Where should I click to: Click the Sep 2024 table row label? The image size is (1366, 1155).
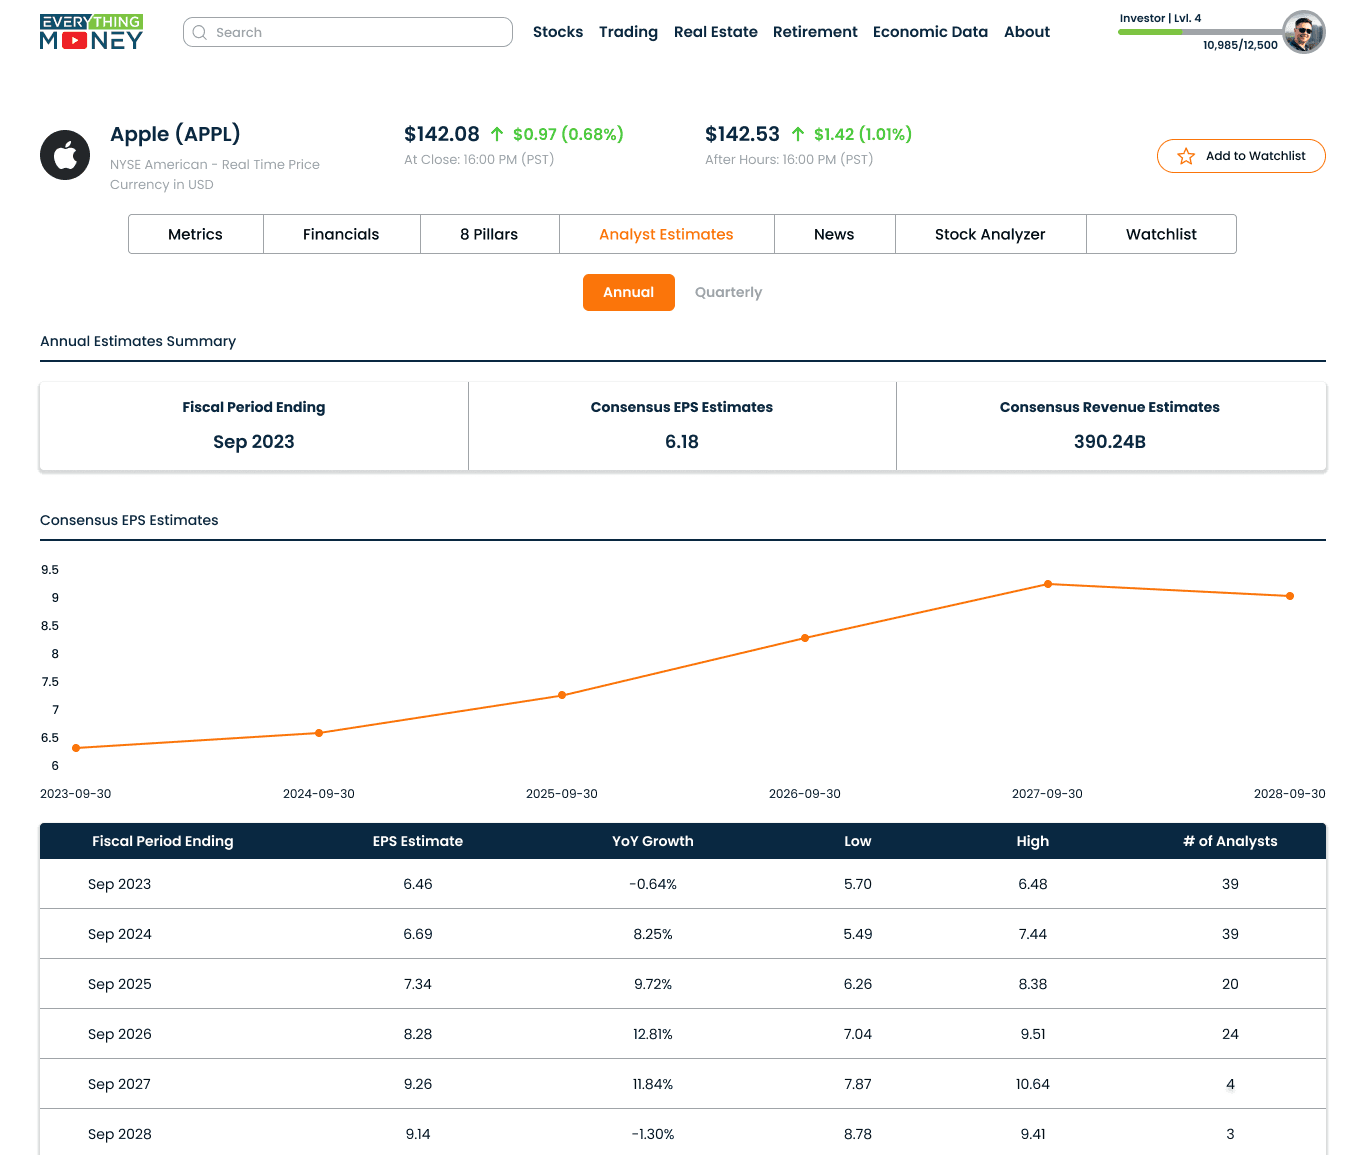120,934
